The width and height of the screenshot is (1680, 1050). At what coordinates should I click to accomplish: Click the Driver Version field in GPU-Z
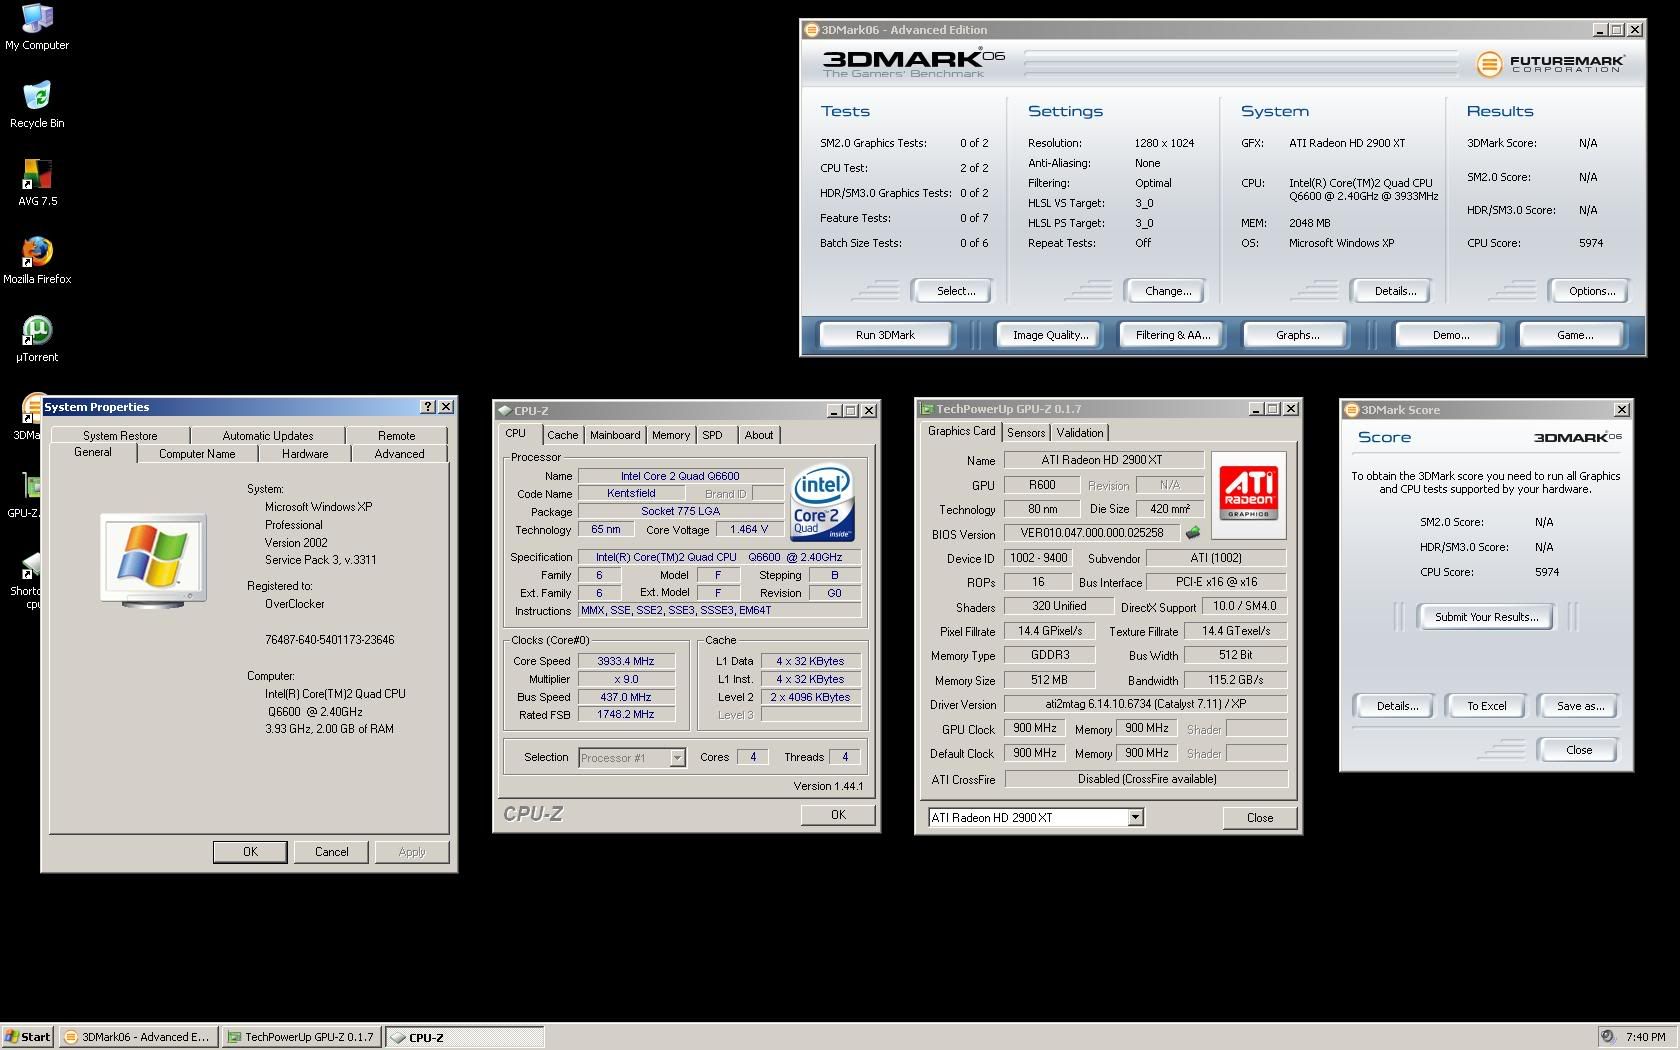[x=1146, y=704]
